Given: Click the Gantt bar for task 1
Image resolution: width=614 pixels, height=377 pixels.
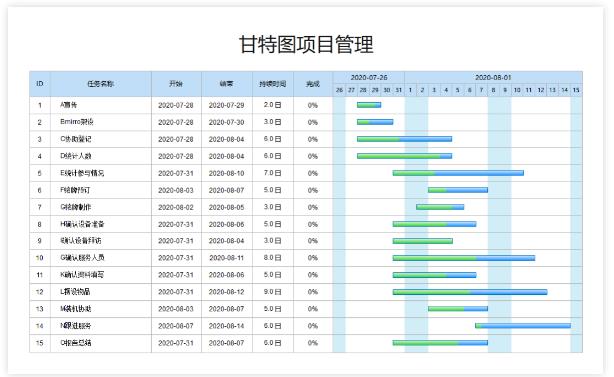Looking at the screenshot, I should click(369, 105).
